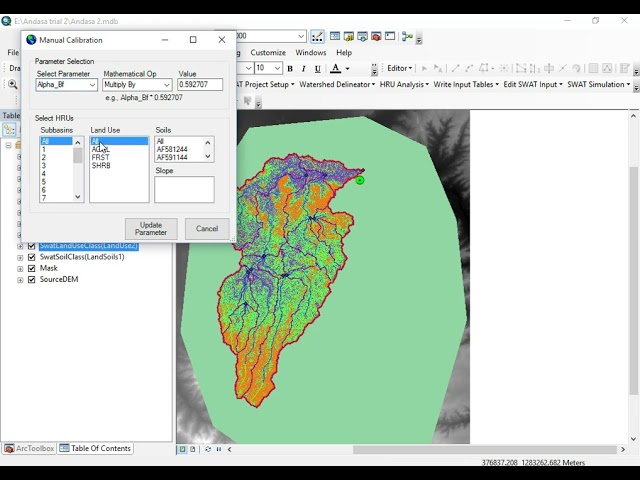Uncheck the SwatSoilClass(LandSoils1) layer checkbox

(x=31, y=257)
